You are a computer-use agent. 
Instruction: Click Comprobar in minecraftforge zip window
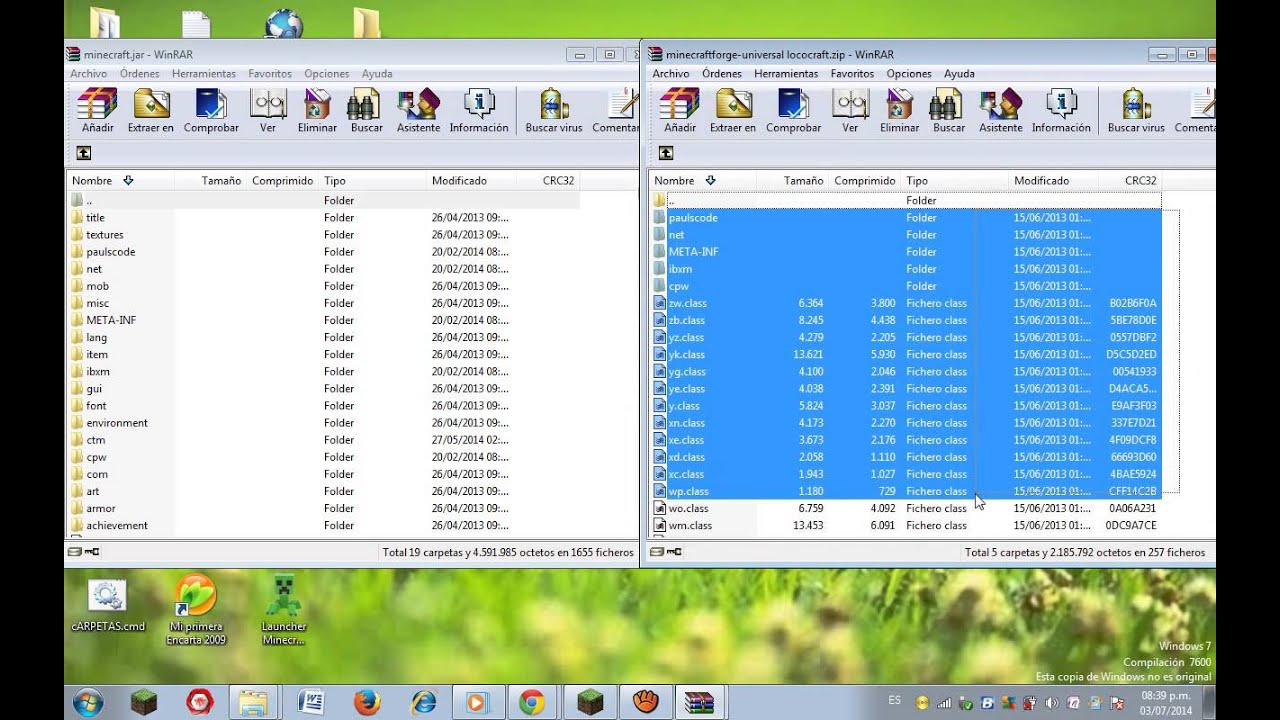coord(793,111)
